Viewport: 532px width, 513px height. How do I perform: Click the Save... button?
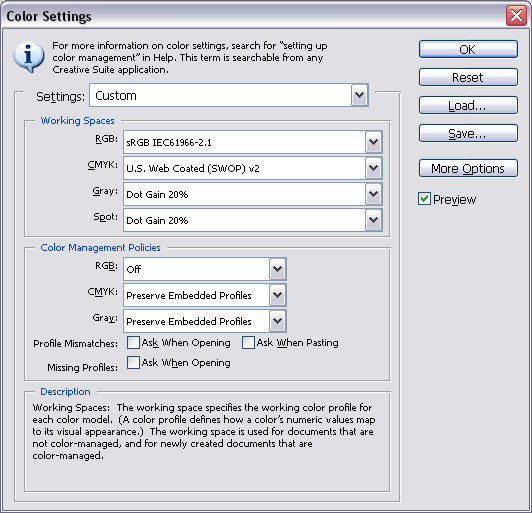tap(468, 133)
